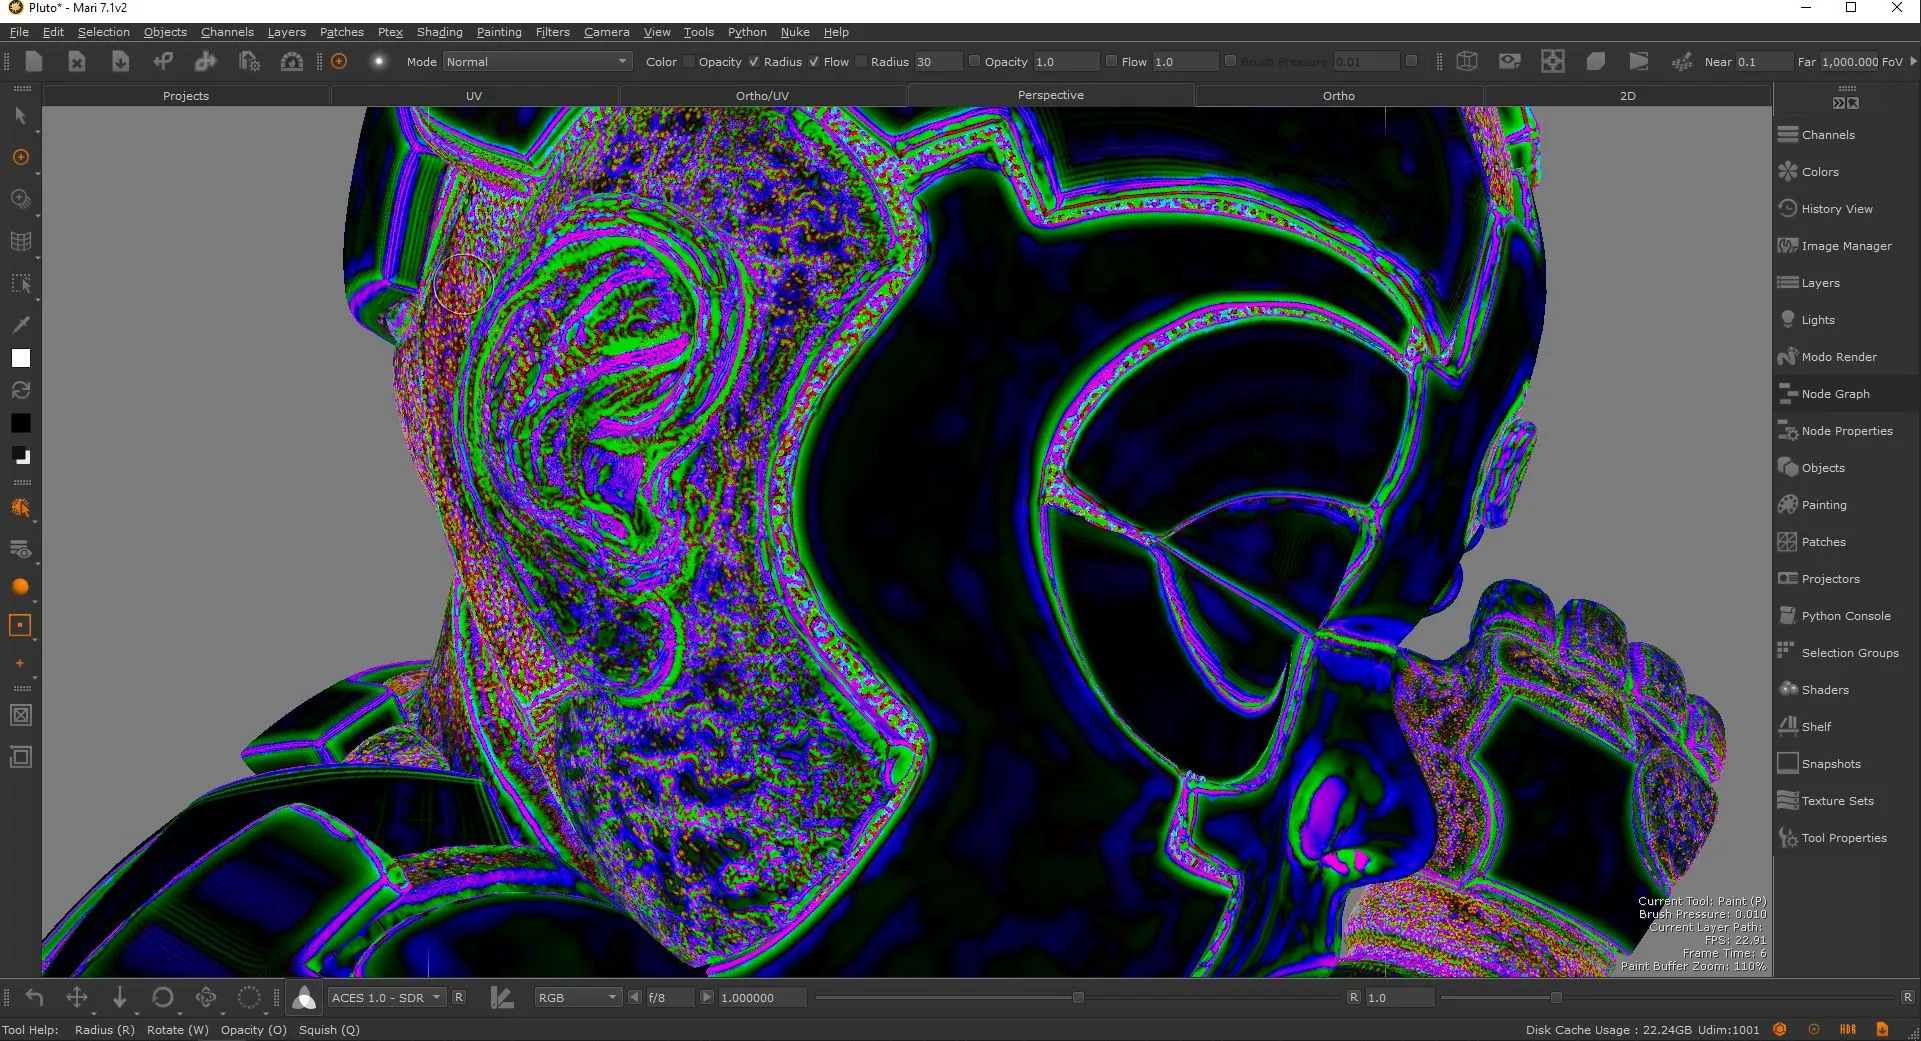Open the Colors palette
The height and width of the screenshot is (1041, 1921).
(x=1809, y=172)
